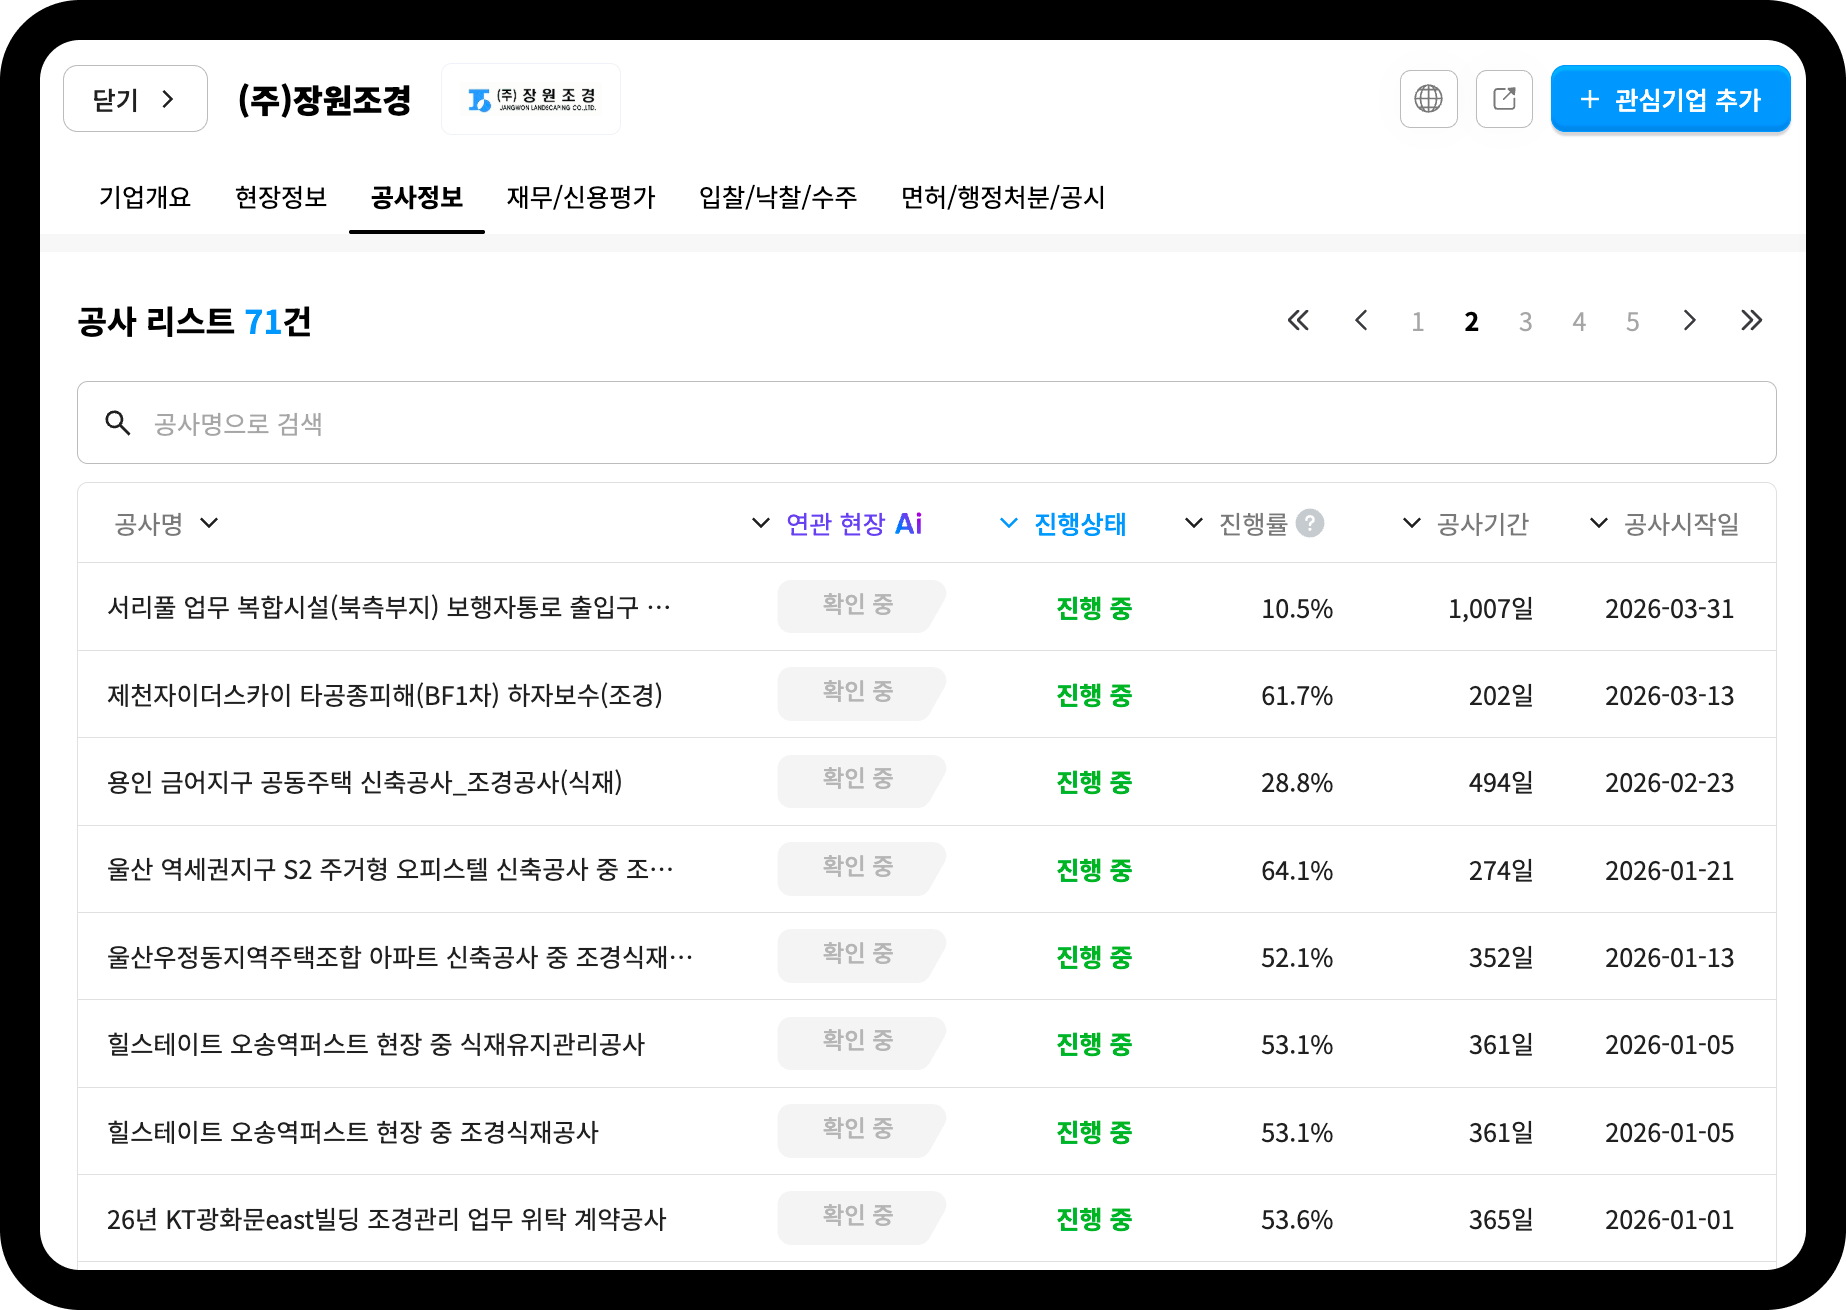
Task: Click the 관심기업 추가 button
Action: 1670,99
